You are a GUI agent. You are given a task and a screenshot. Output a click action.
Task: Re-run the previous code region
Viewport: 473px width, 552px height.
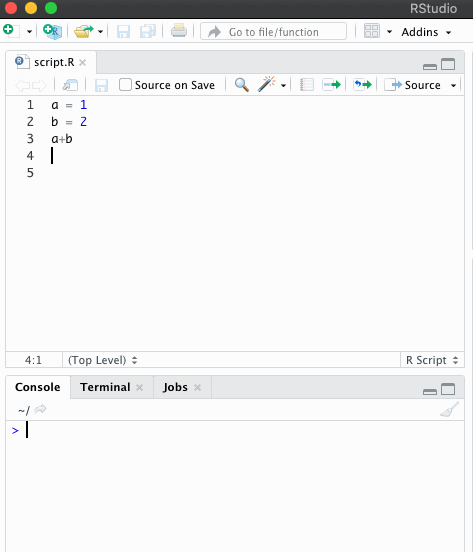[362, 85]
